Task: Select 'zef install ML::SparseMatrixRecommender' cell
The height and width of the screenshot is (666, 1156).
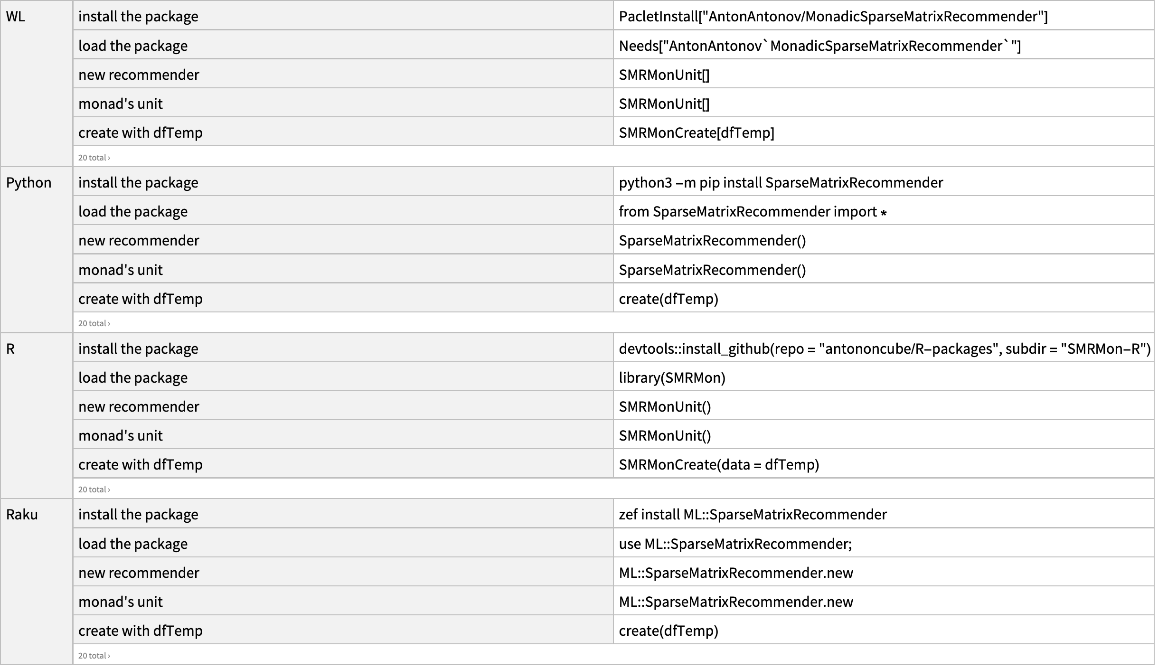Action: coord(753,515)
